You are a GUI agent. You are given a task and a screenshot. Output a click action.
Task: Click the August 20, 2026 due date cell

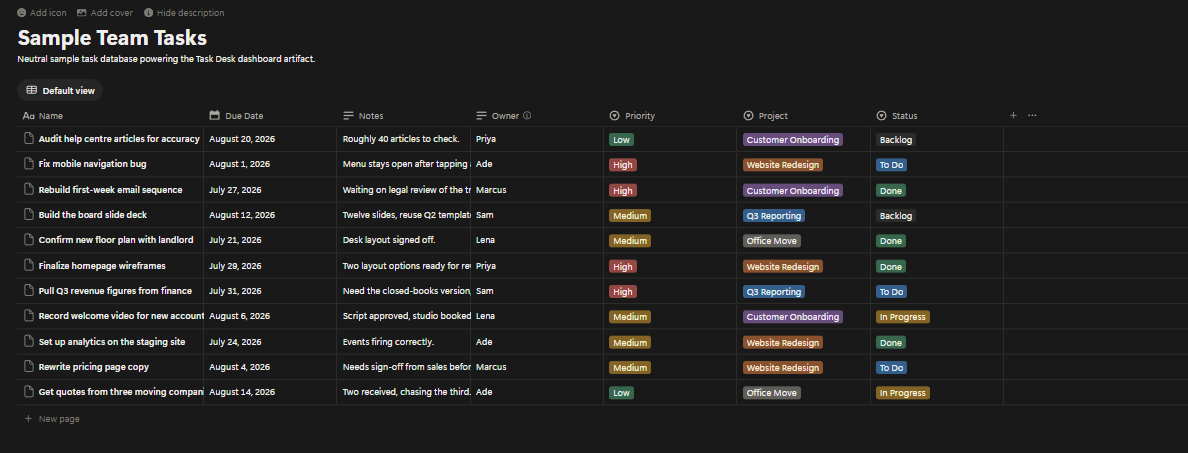click(x=270, y=139)
